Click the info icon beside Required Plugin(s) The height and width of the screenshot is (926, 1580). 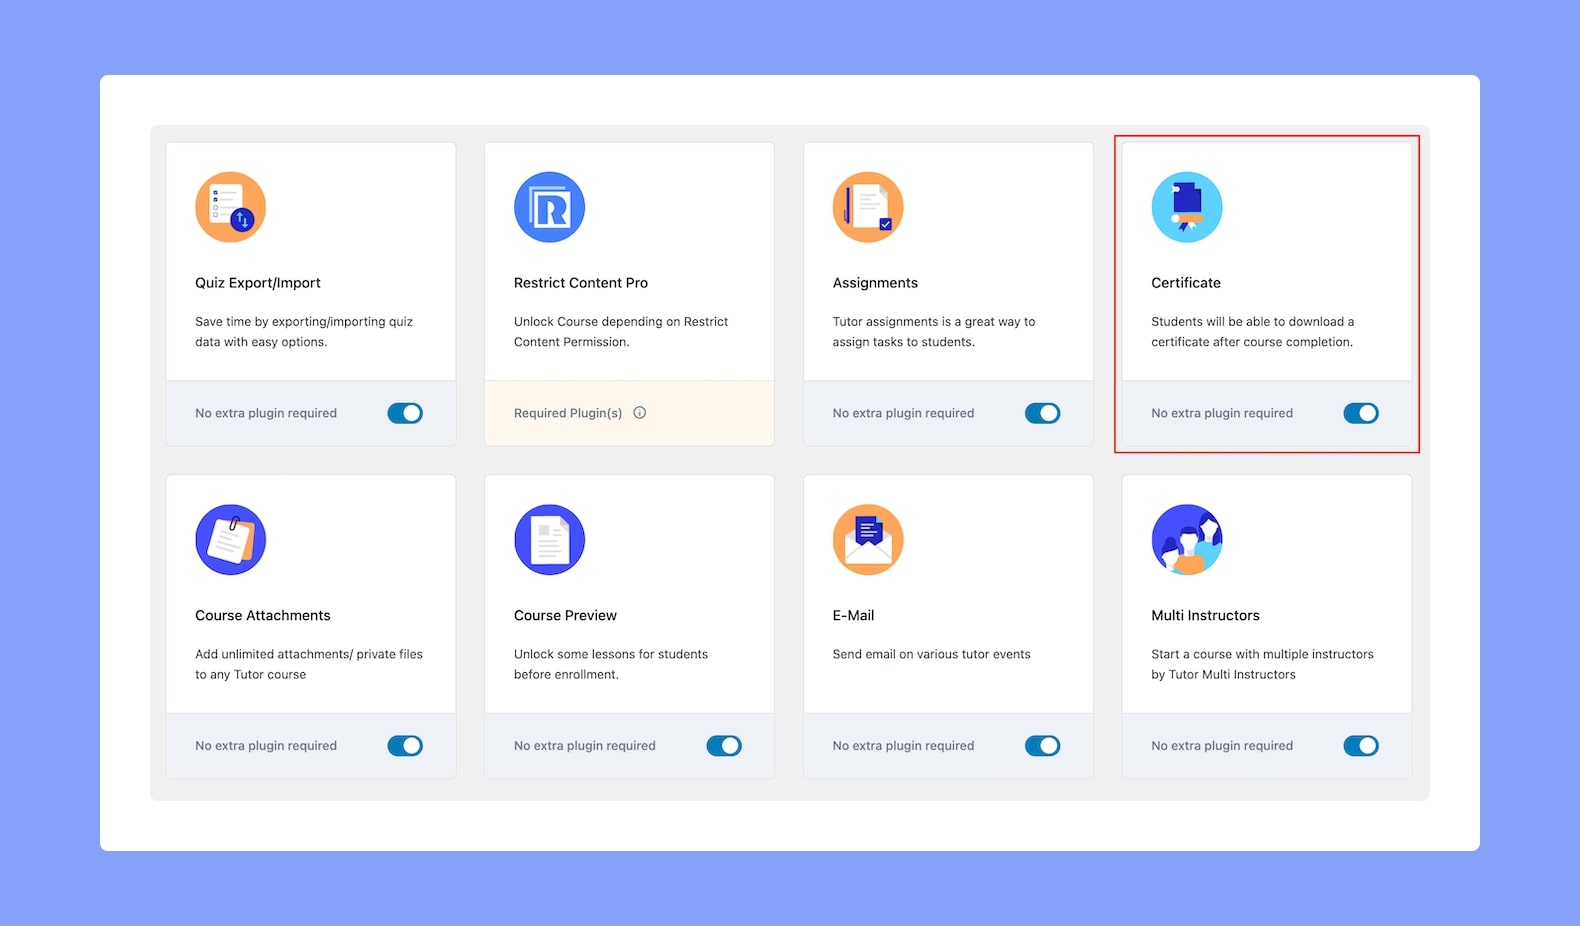tap(640, 413)
